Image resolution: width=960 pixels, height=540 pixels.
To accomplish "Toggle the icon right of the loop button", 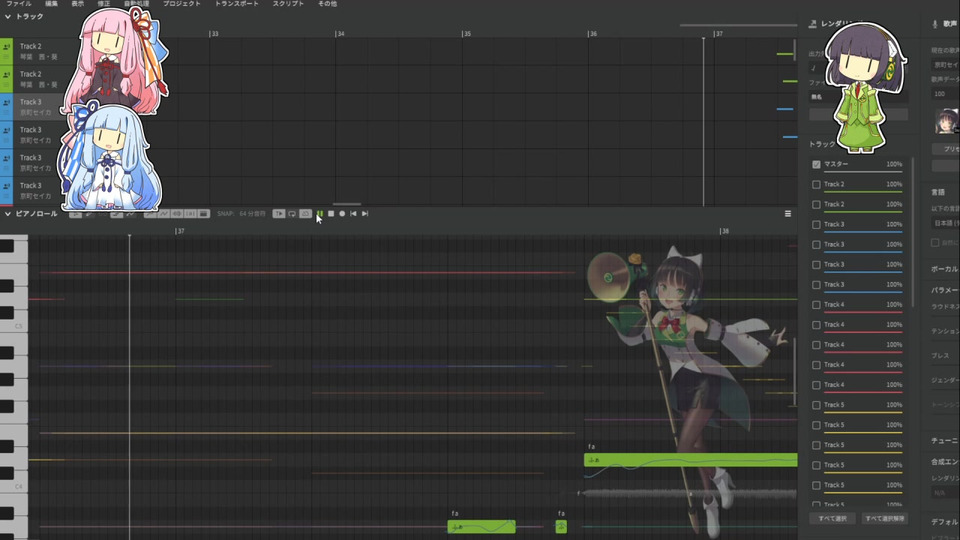I will 306,214.
